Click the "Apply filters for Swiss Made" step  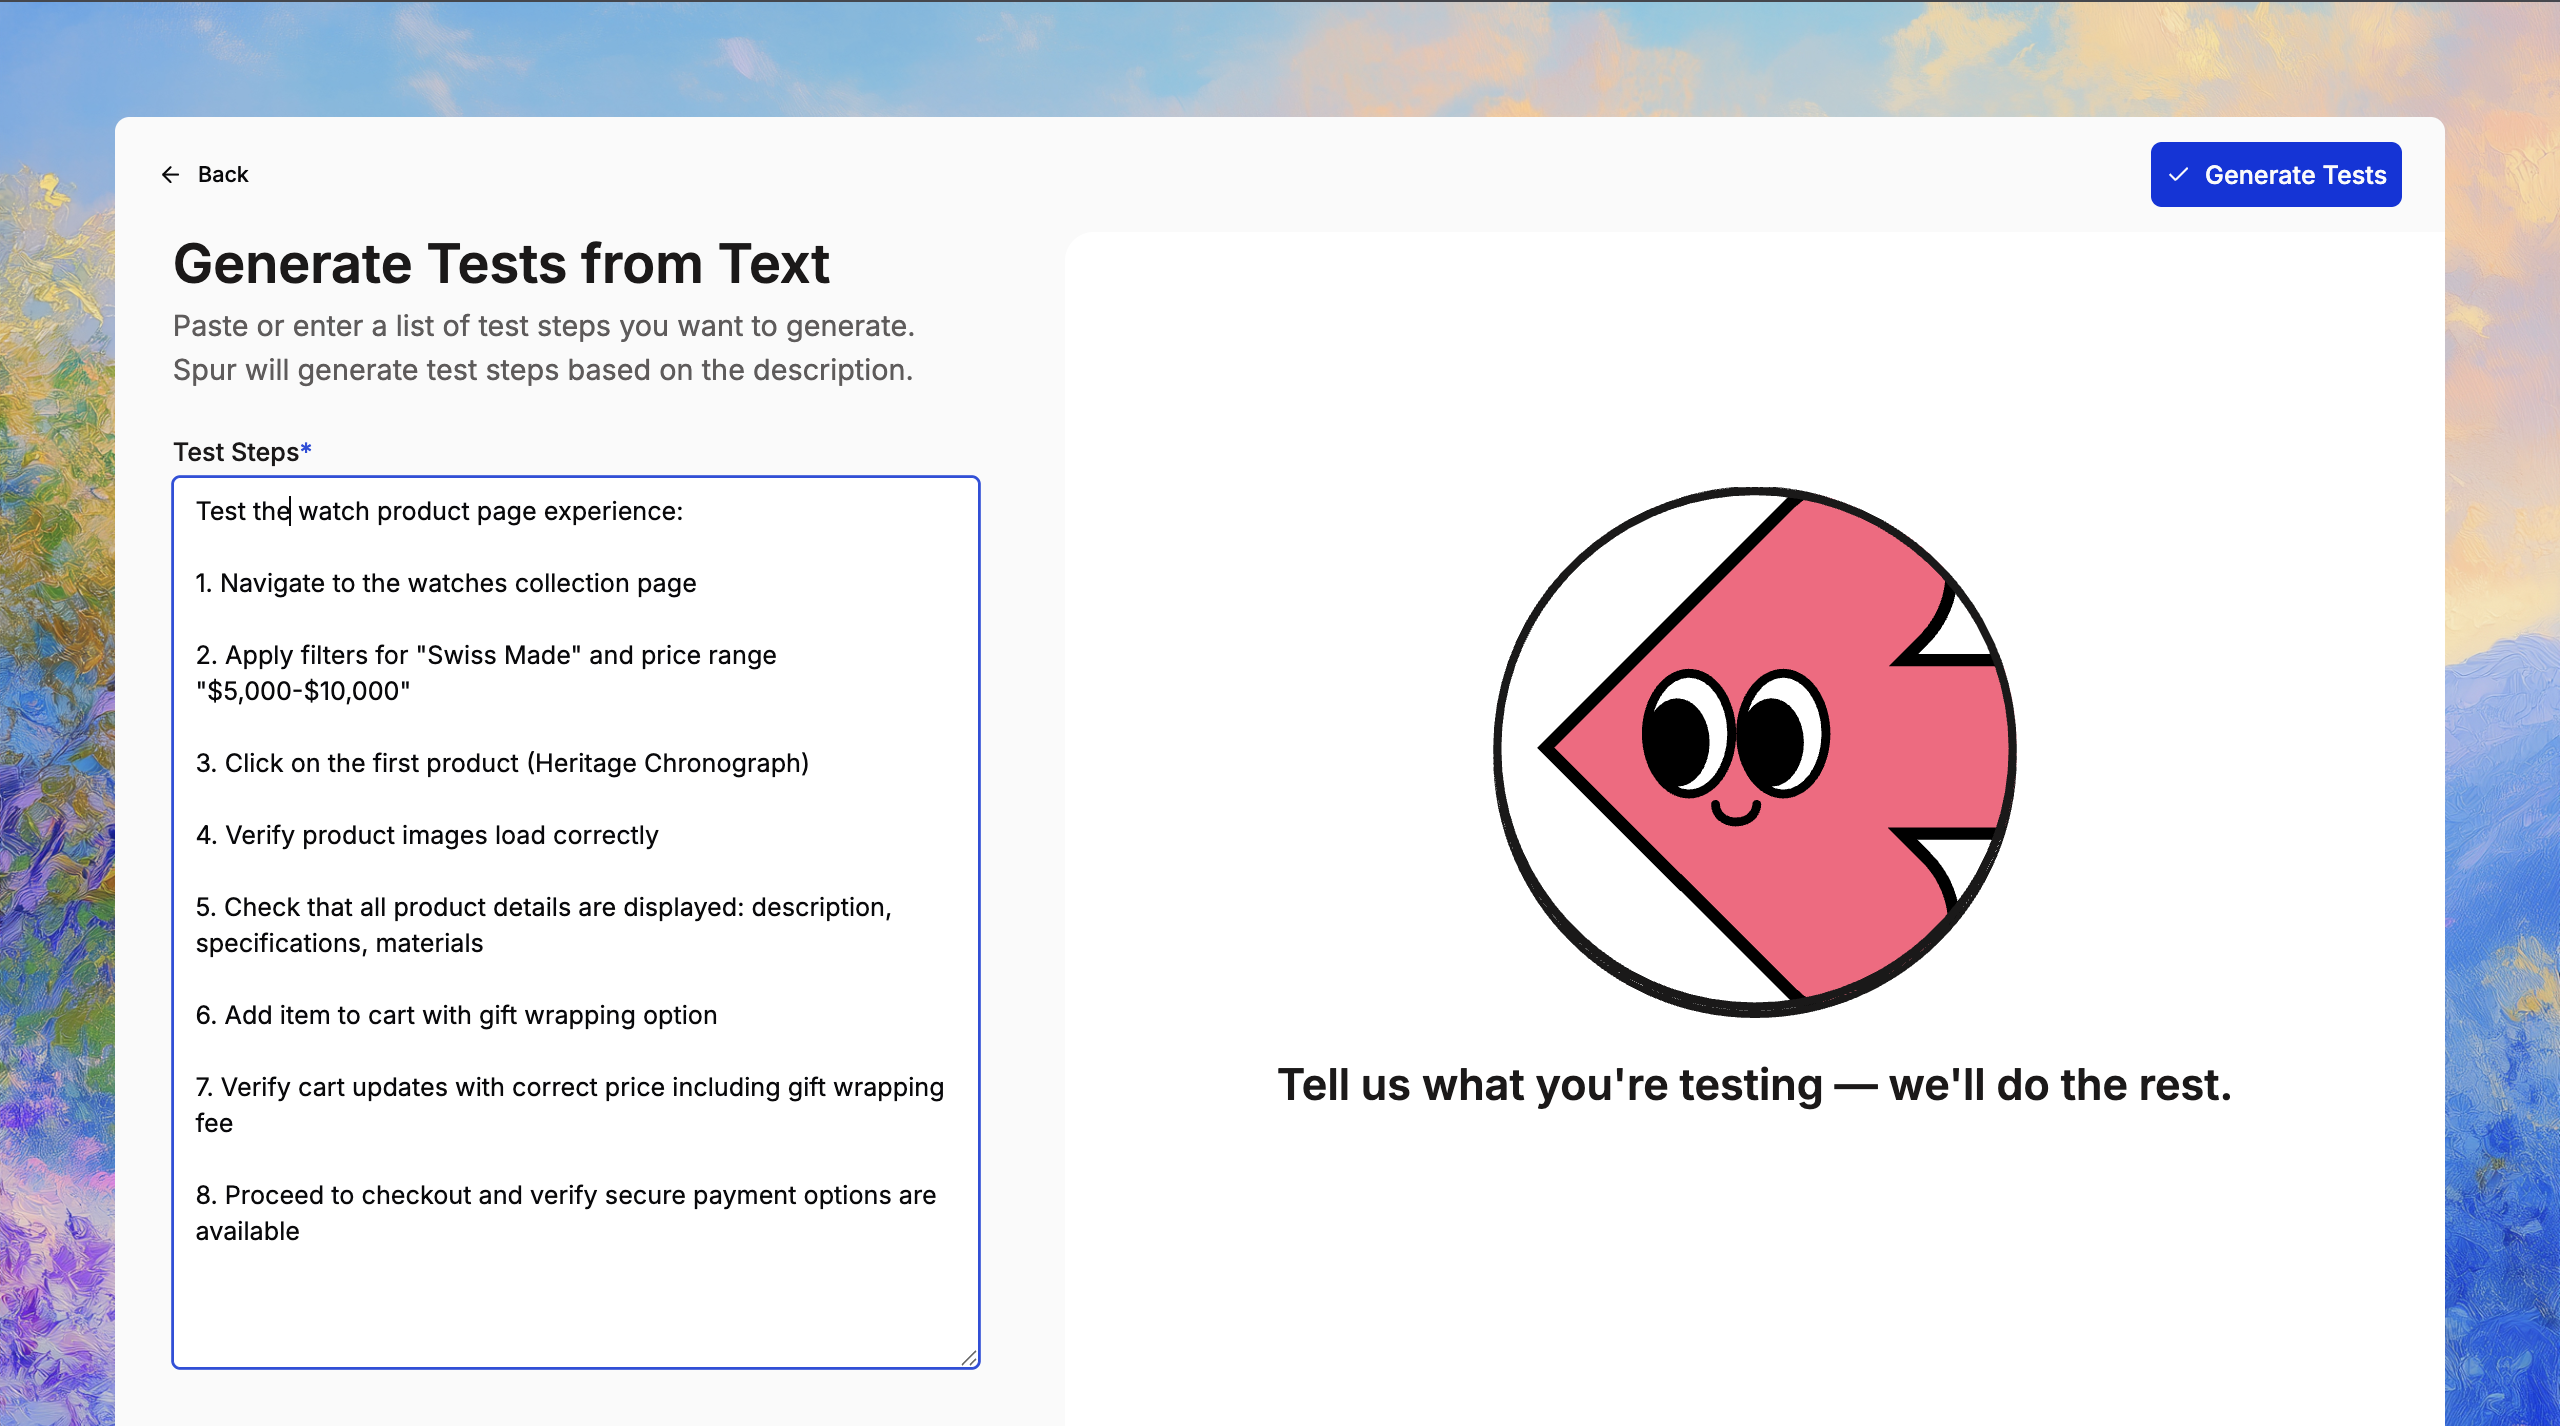486,656
